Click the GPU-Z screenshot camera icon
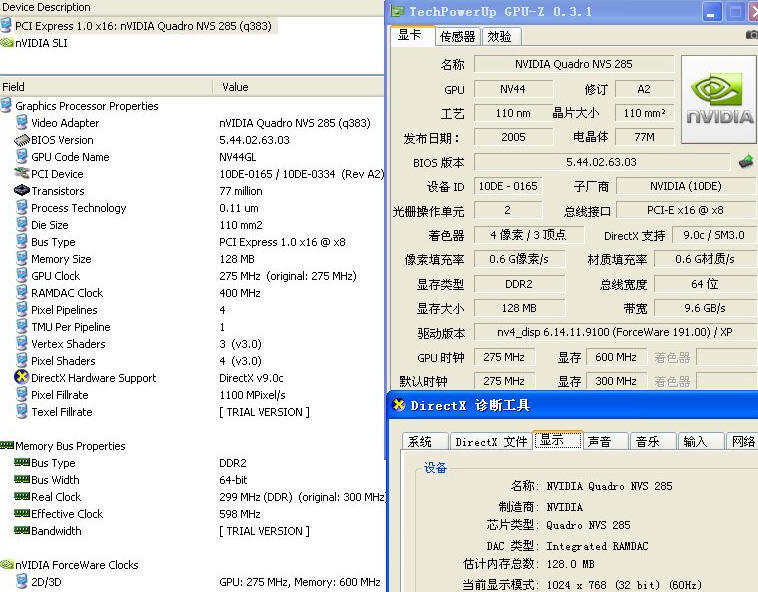758x592 pixels. tap(751, 35)
